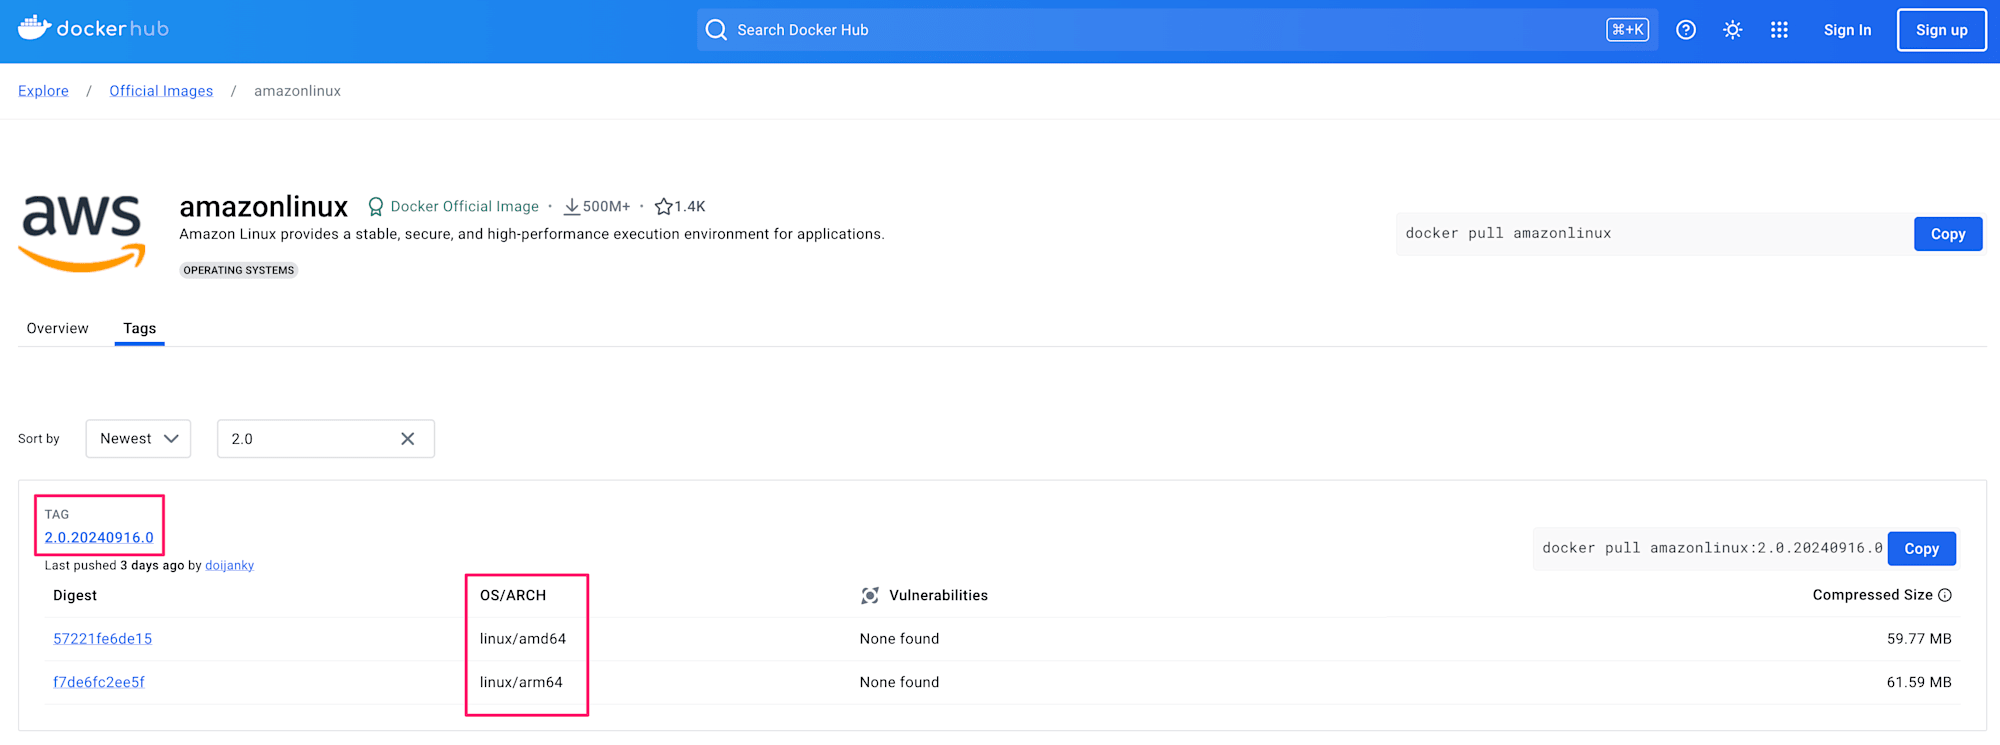Open Official Images breadcrumb link

coord(161,91)
